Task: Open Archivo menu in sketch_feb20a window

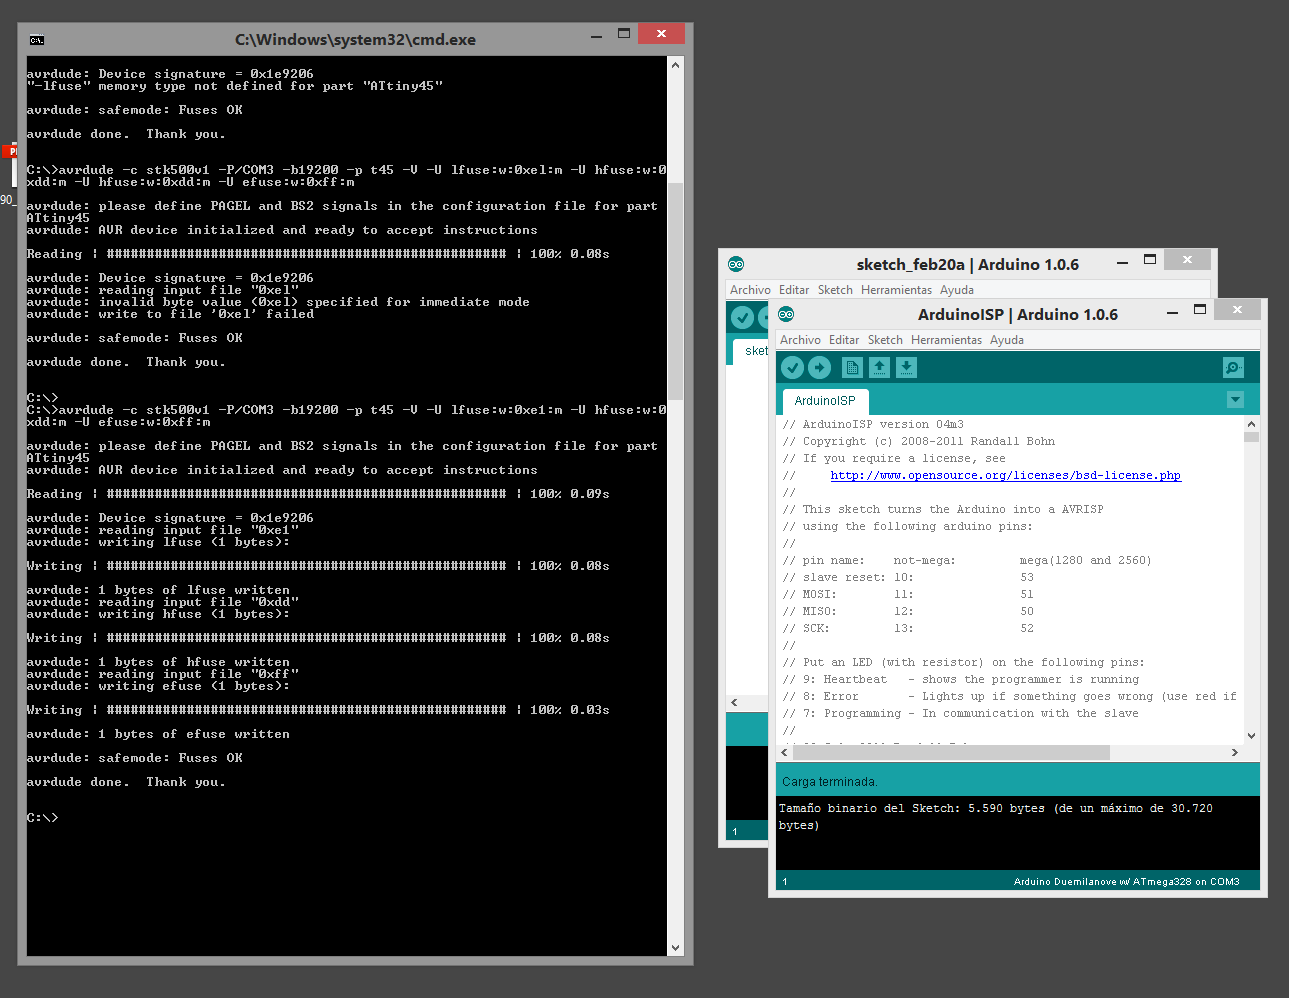Action: point(750,290)
